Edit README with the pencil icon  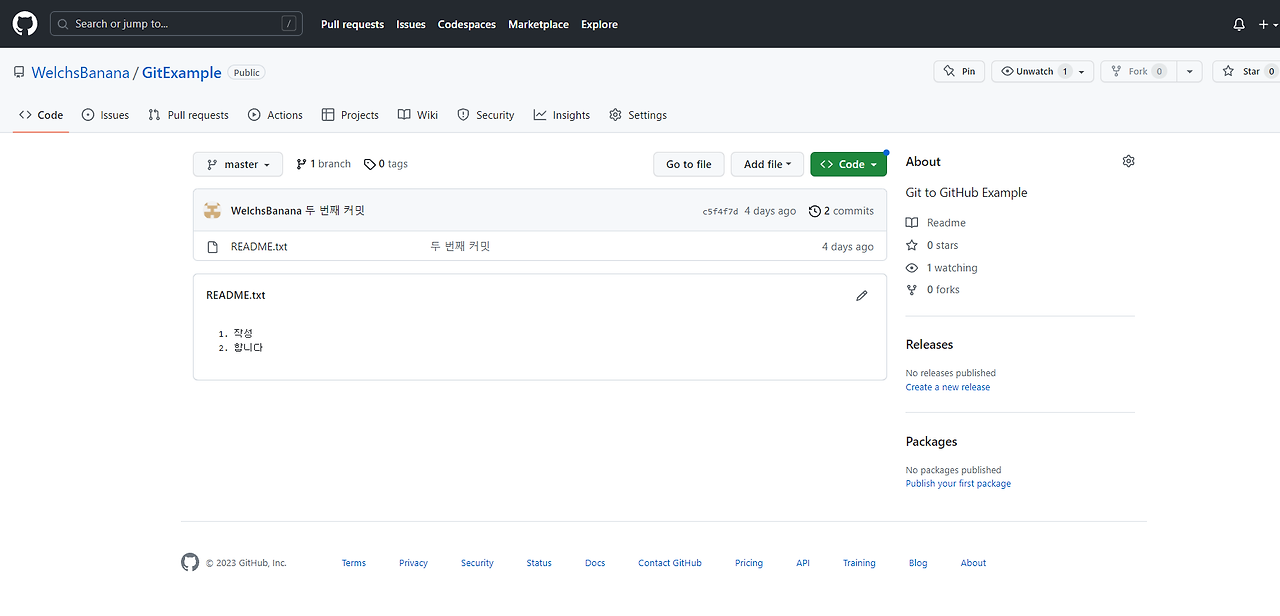(862, 295)
